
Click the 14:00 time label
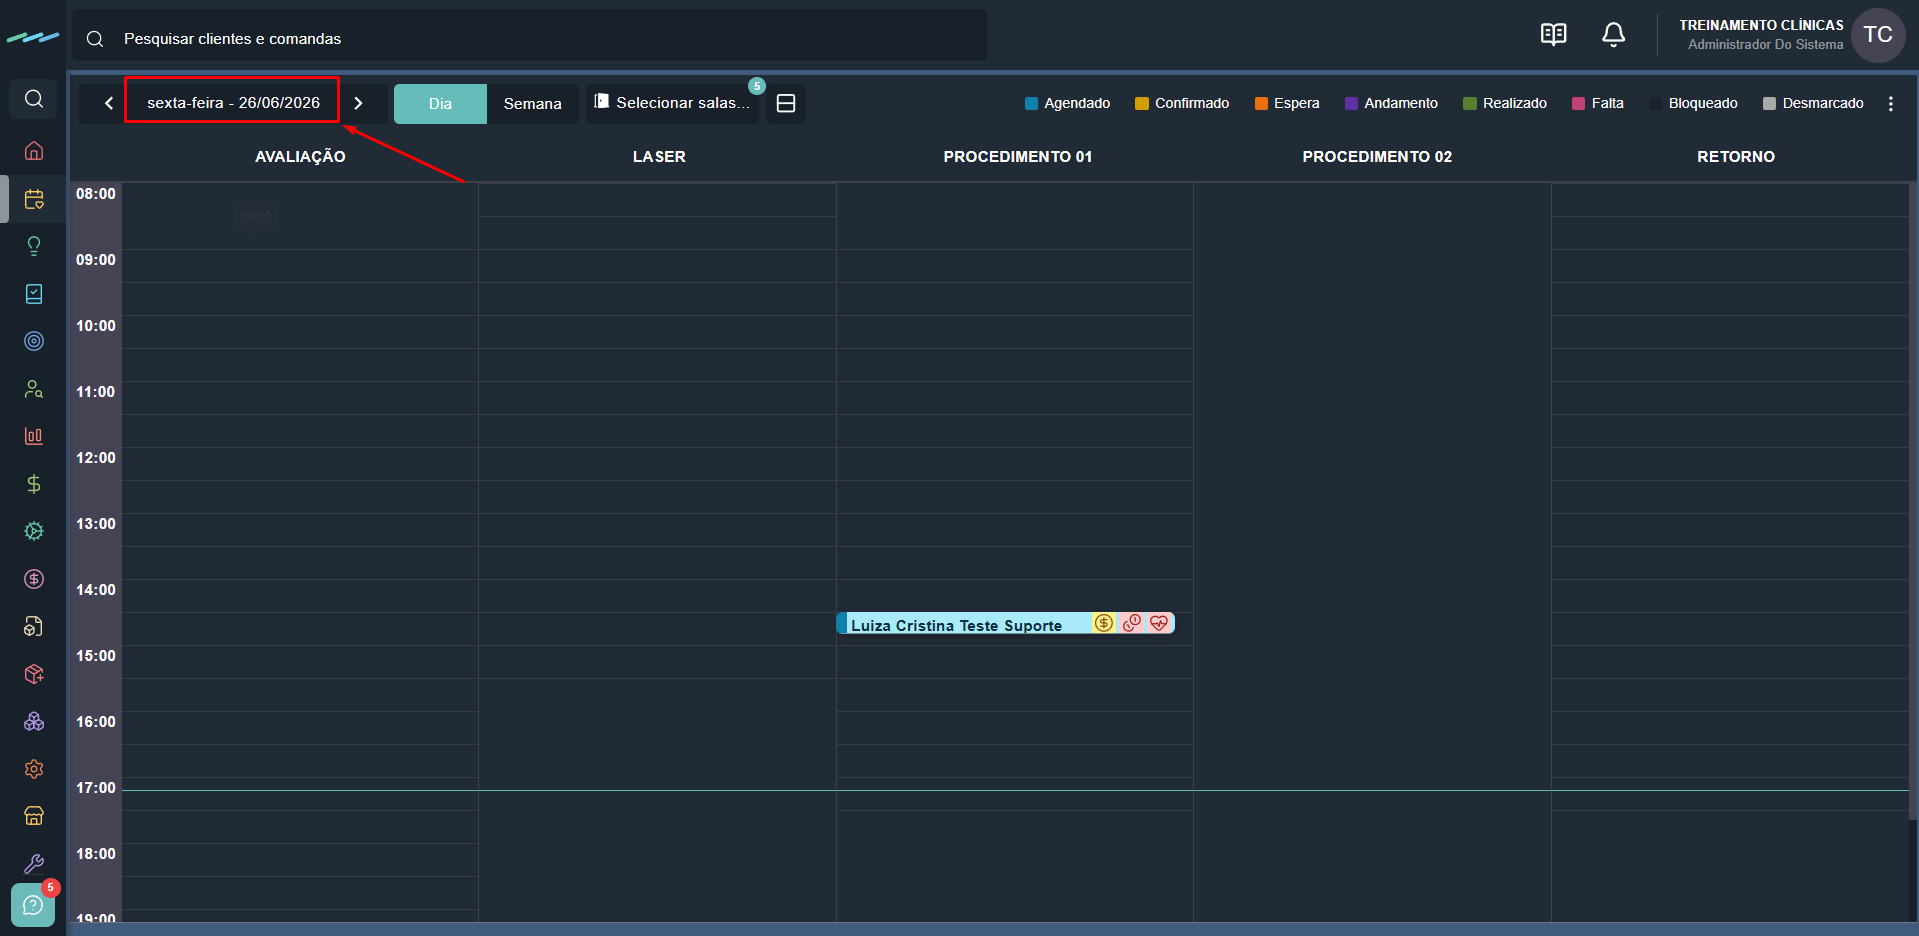pyautogui.click(x=96, y=590)
